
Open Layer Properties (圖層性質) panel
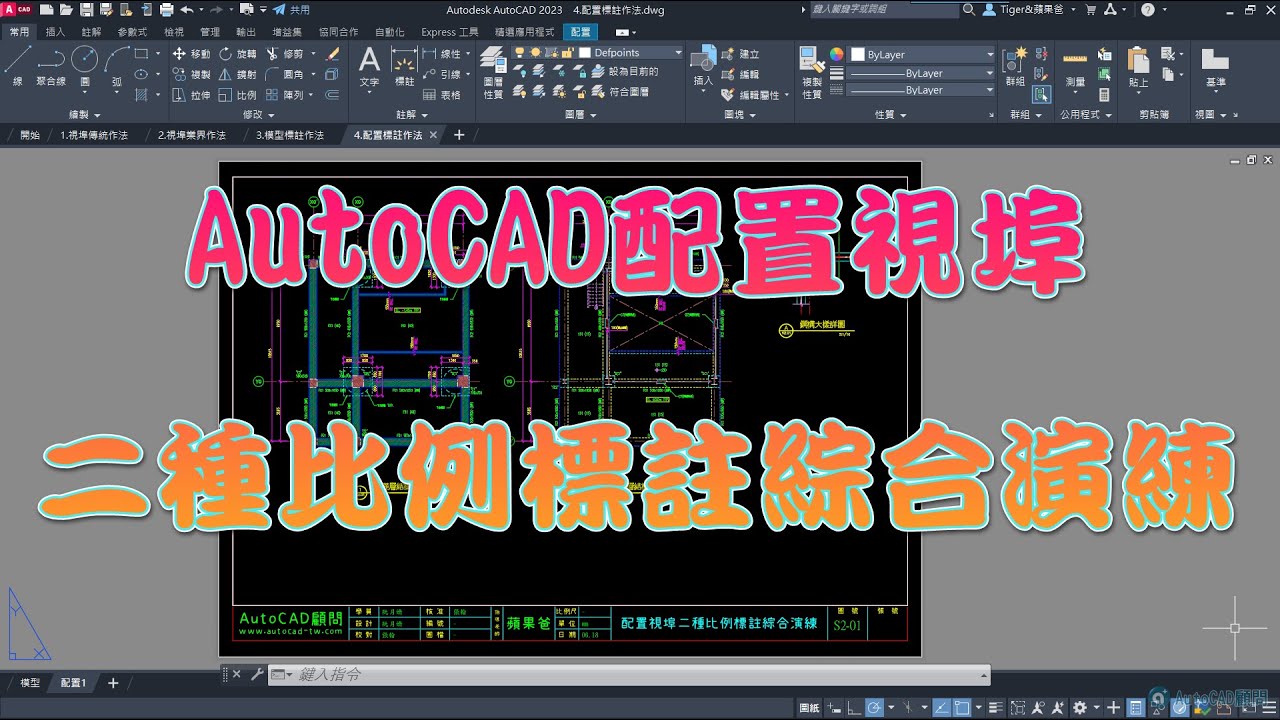point(493,73)
